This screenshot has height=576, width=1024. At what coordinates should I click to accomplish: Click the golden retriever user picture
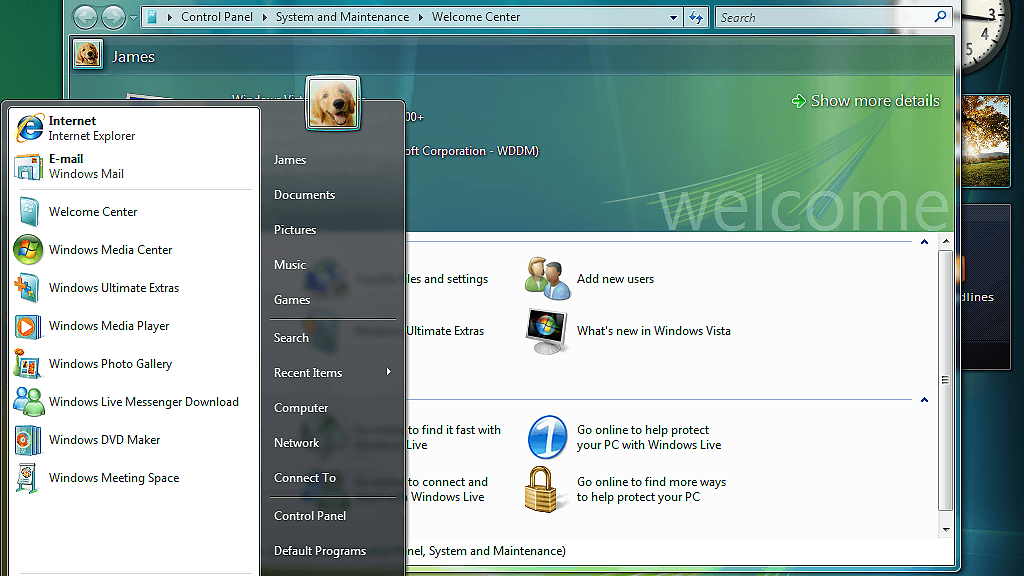[333, 103]
